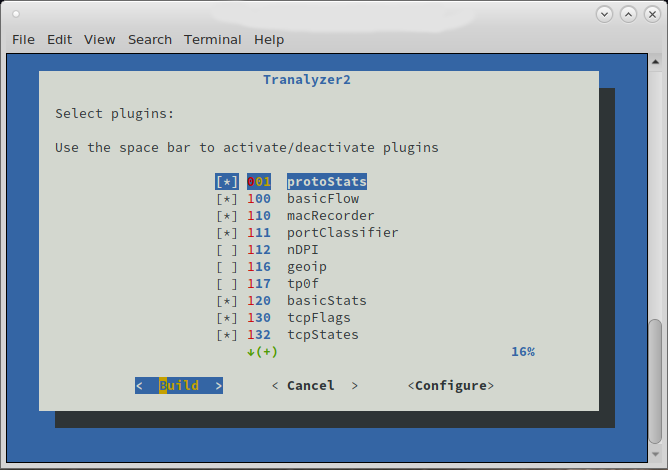Click plugin number 116

pos(259,267)
